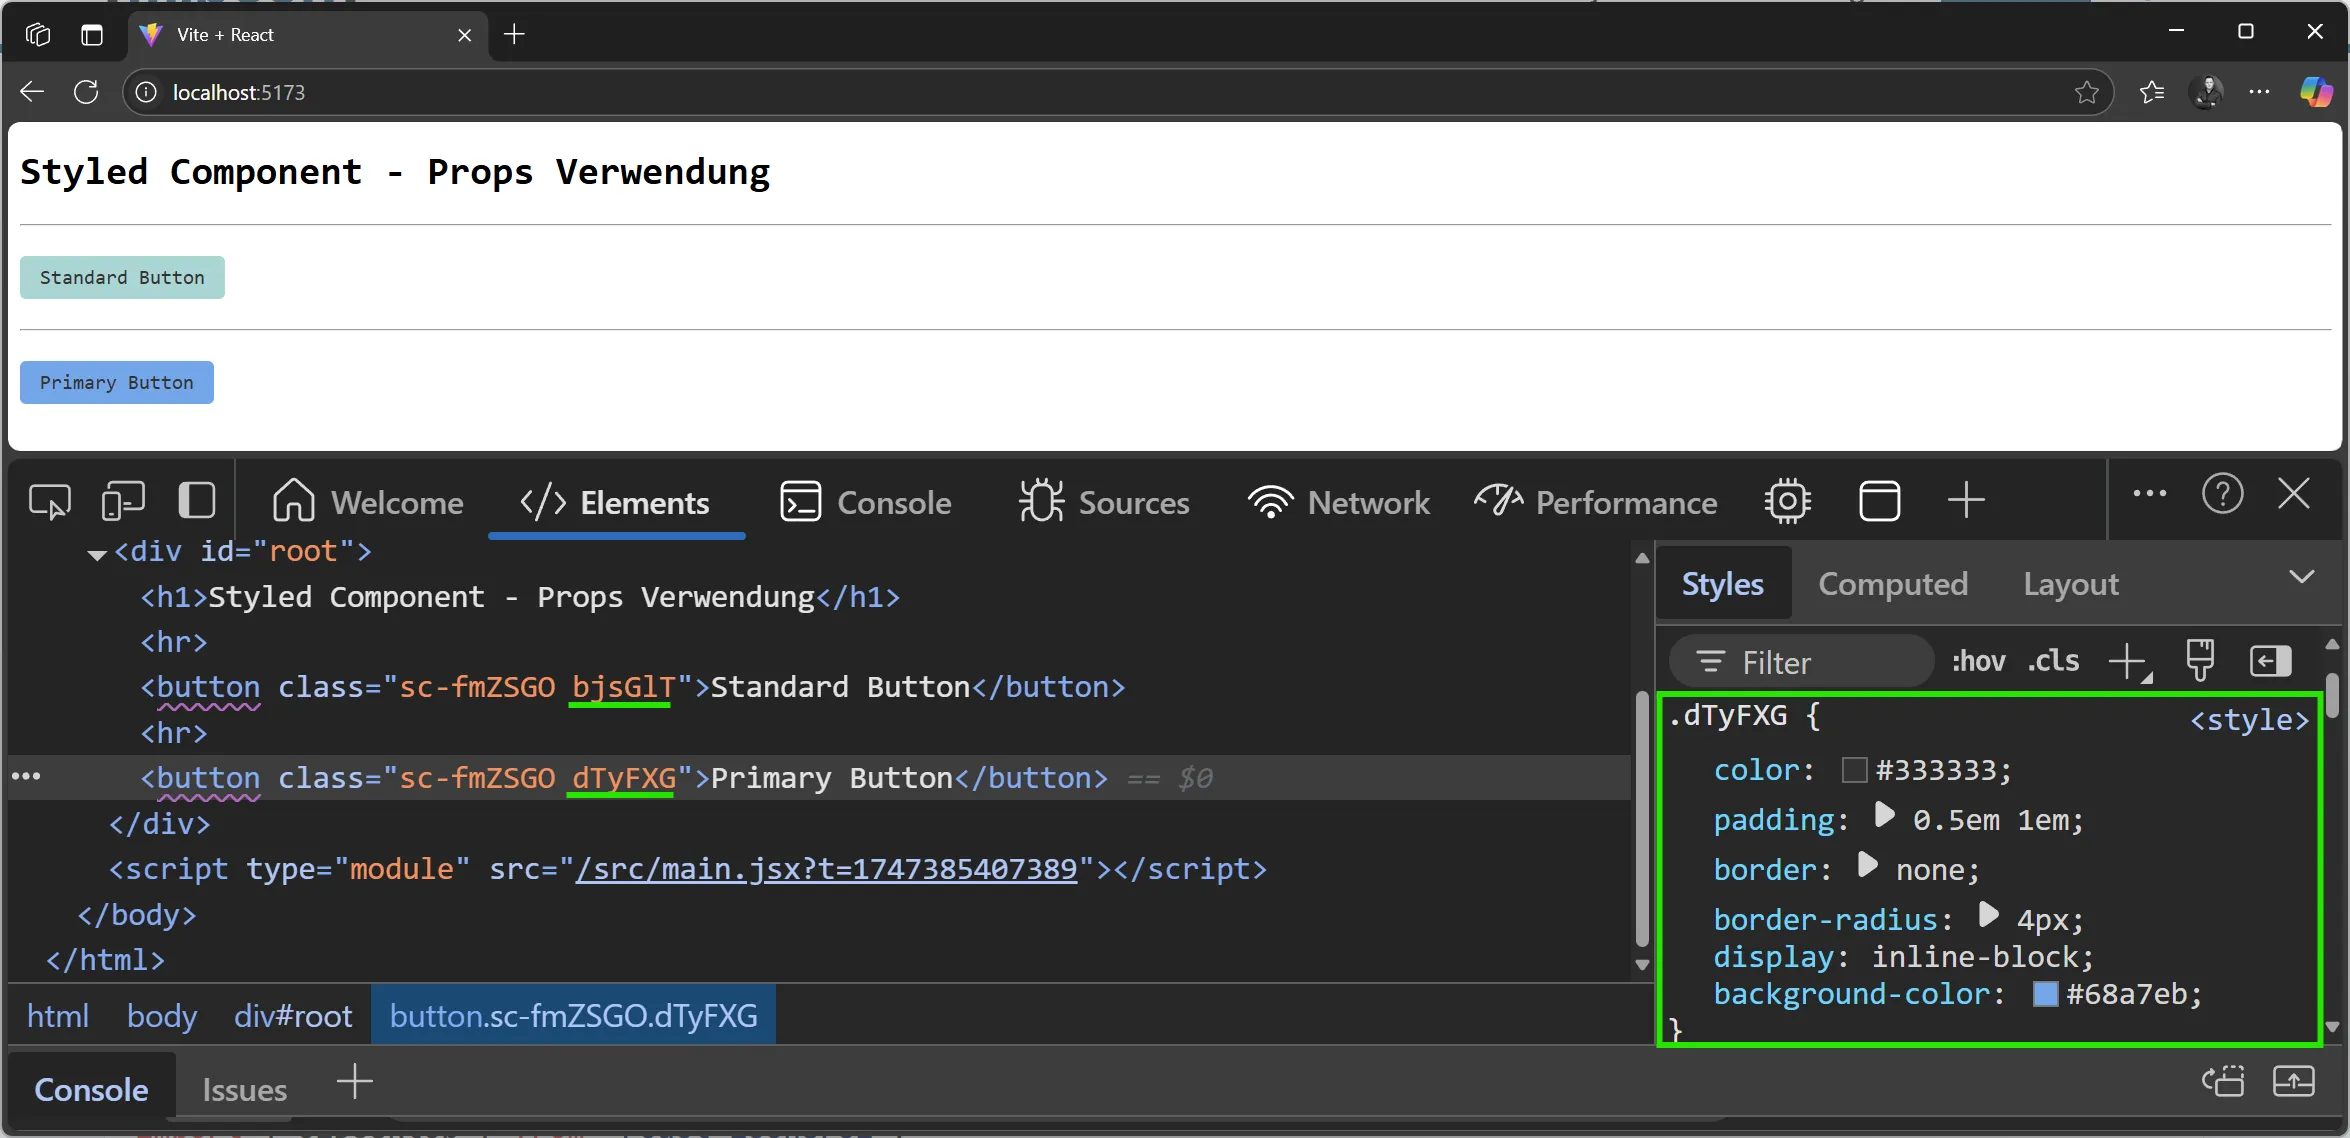
Task: Toggle the DevTools activity bar sidebar icon
Action: click(196, 501)
